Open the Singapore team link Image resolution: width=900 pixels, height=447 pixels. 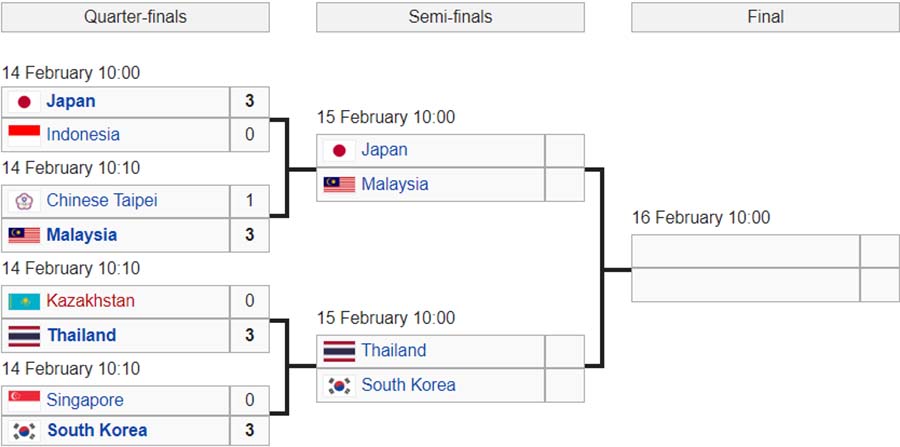pyautogui.click(x=85, y=401)
